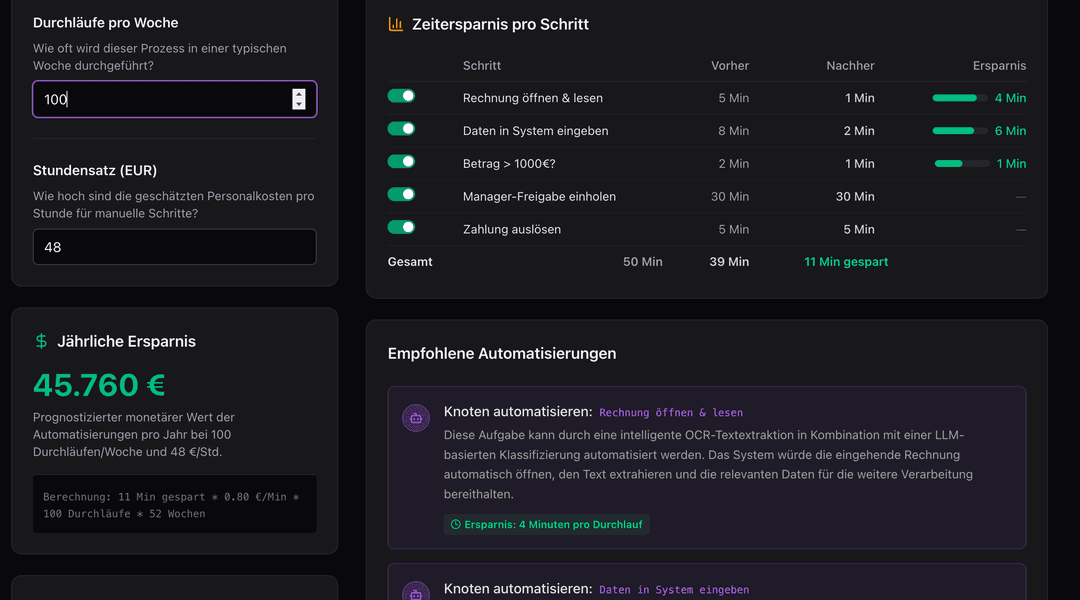Viewport: 1080px width, 600px height.
Task: Switch off the Manager-Freigabe einholen step
Action: click(402, 194)
